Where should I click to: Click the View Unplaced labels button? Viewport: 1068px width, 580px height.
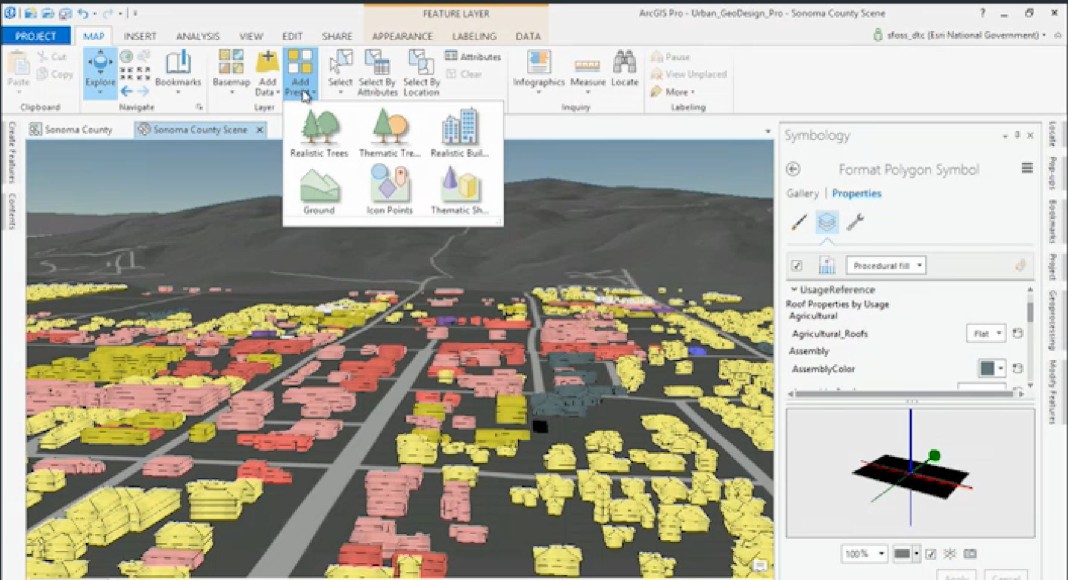(689, 74)
